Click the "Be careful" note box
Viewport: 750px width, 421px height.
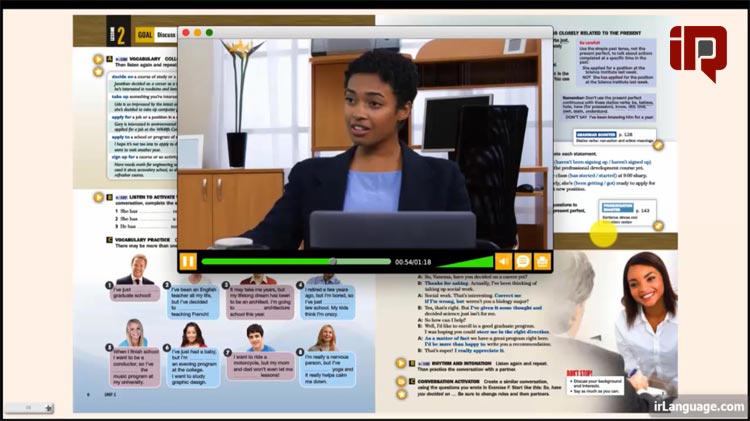point(616,62)
